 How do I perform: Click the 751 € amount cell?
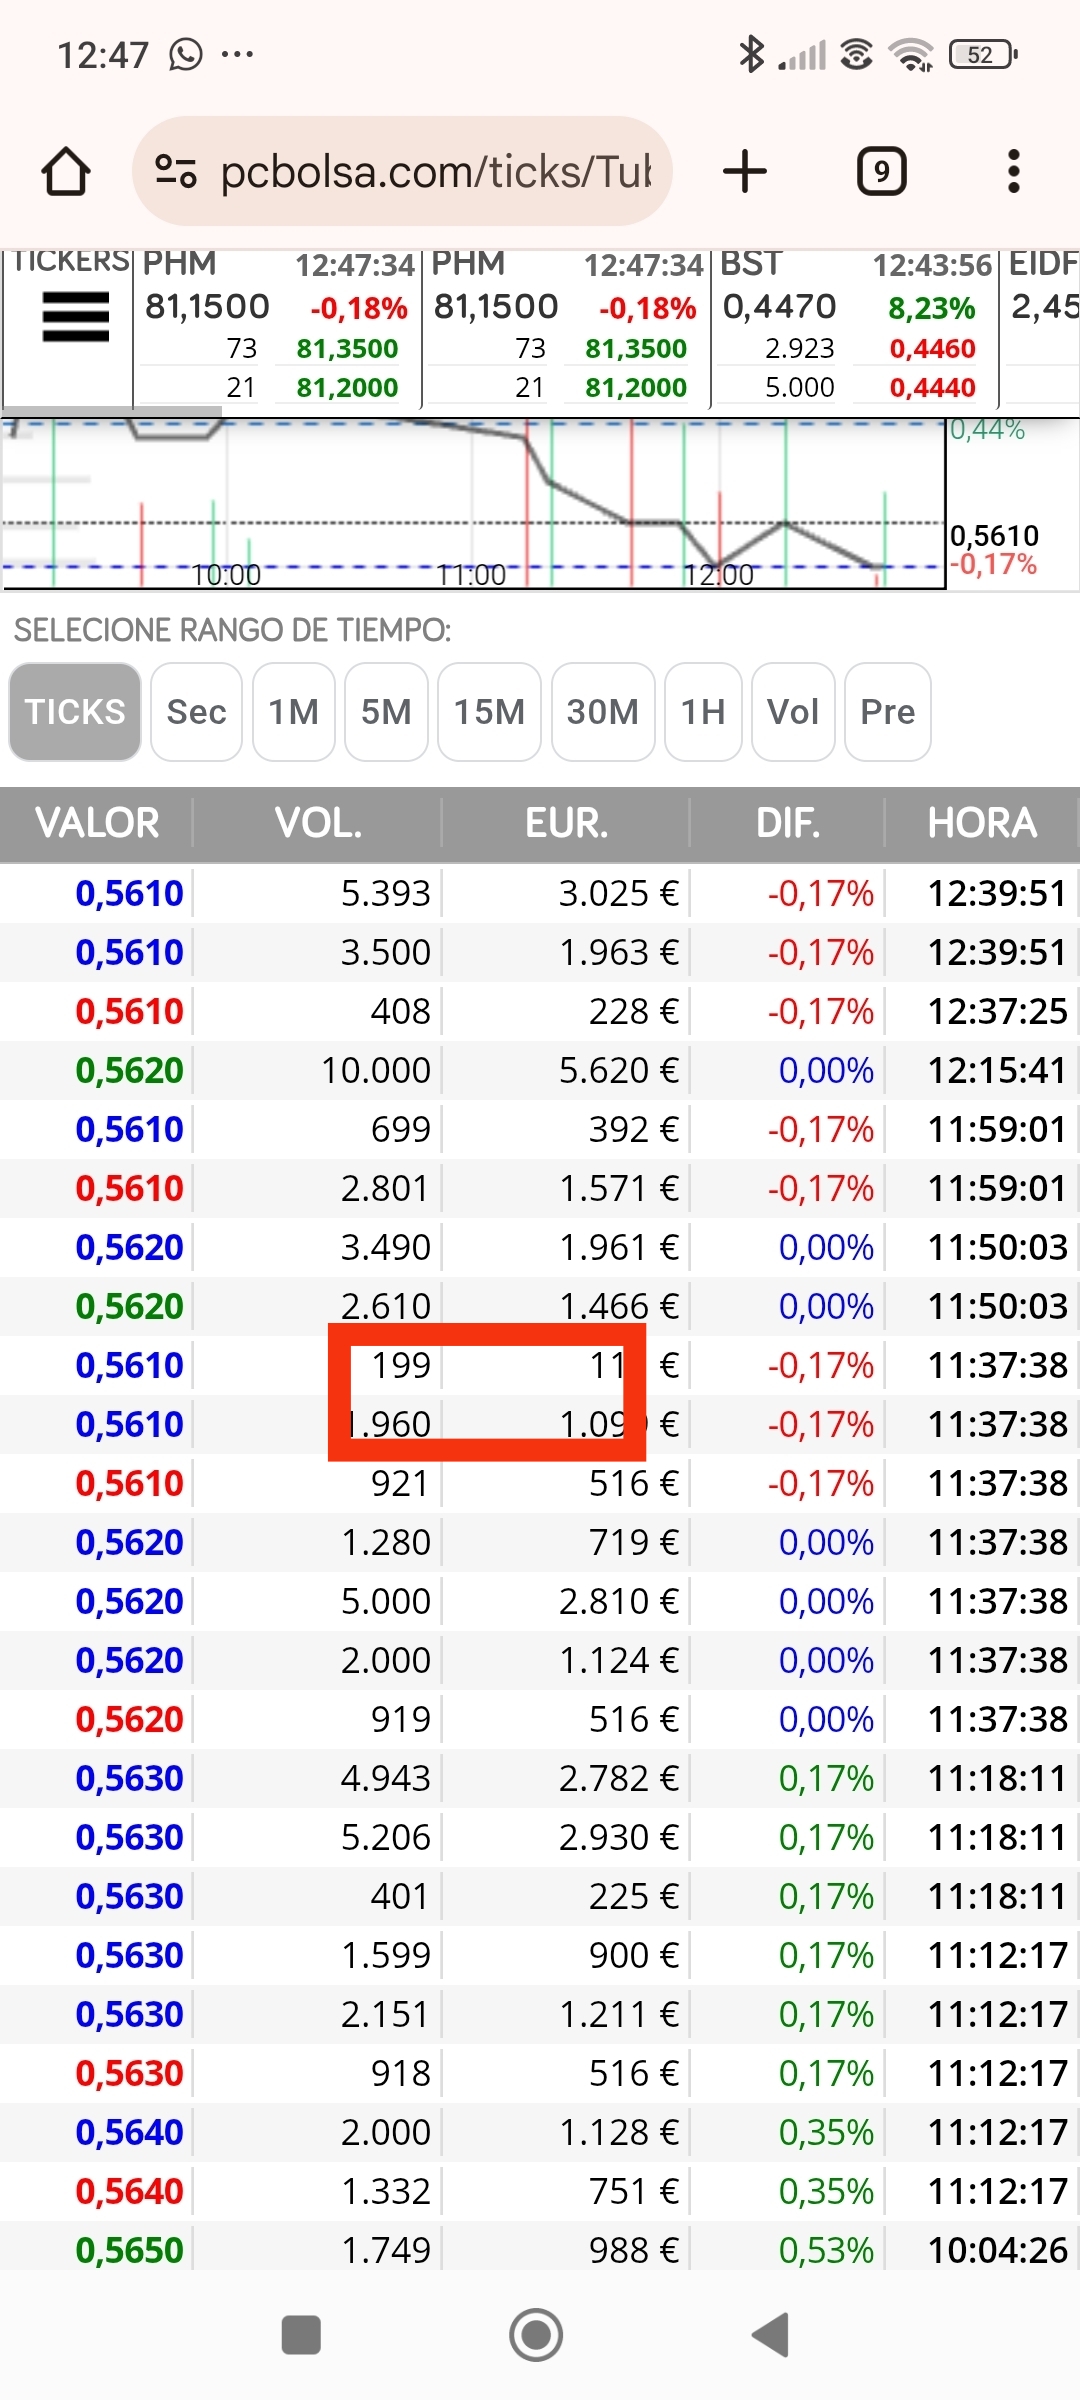[634, 2191]
